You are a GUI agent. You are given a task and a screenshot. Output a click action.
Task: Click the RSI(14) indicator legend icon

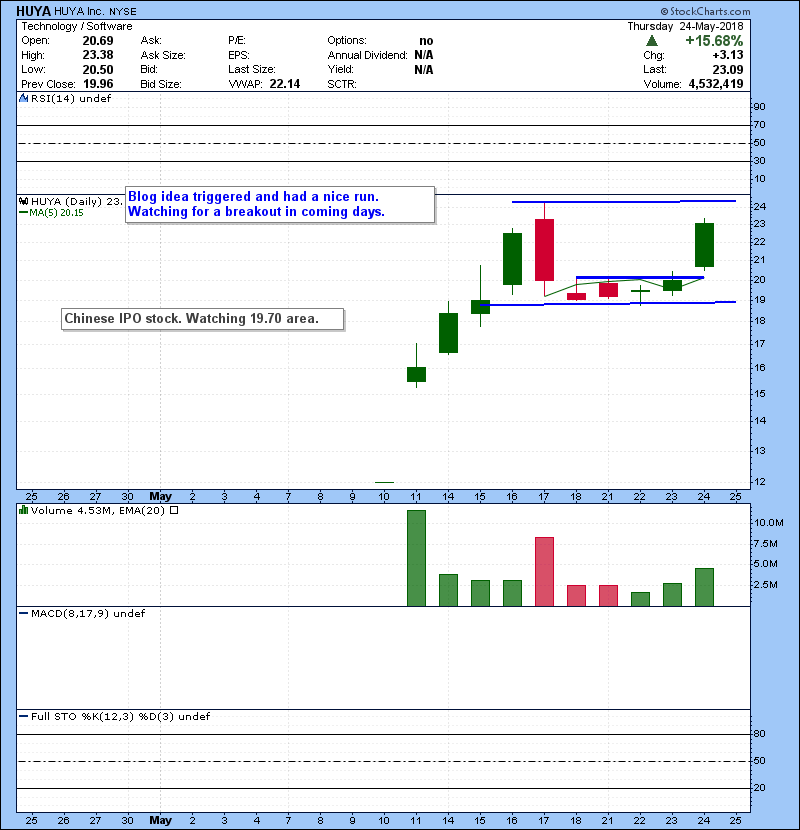22,99
